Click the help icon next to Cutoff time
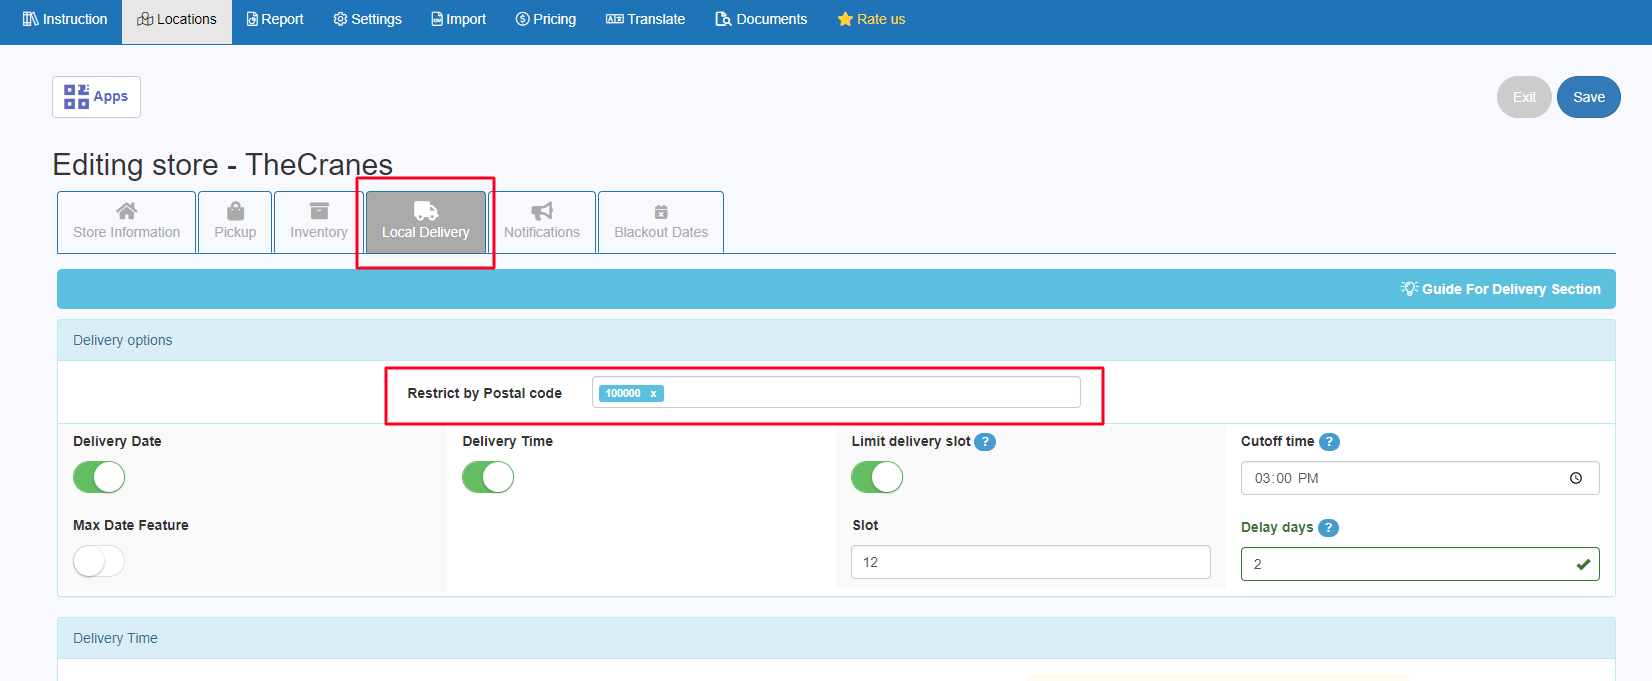The image size is (1652, 681). point(1329,442)
